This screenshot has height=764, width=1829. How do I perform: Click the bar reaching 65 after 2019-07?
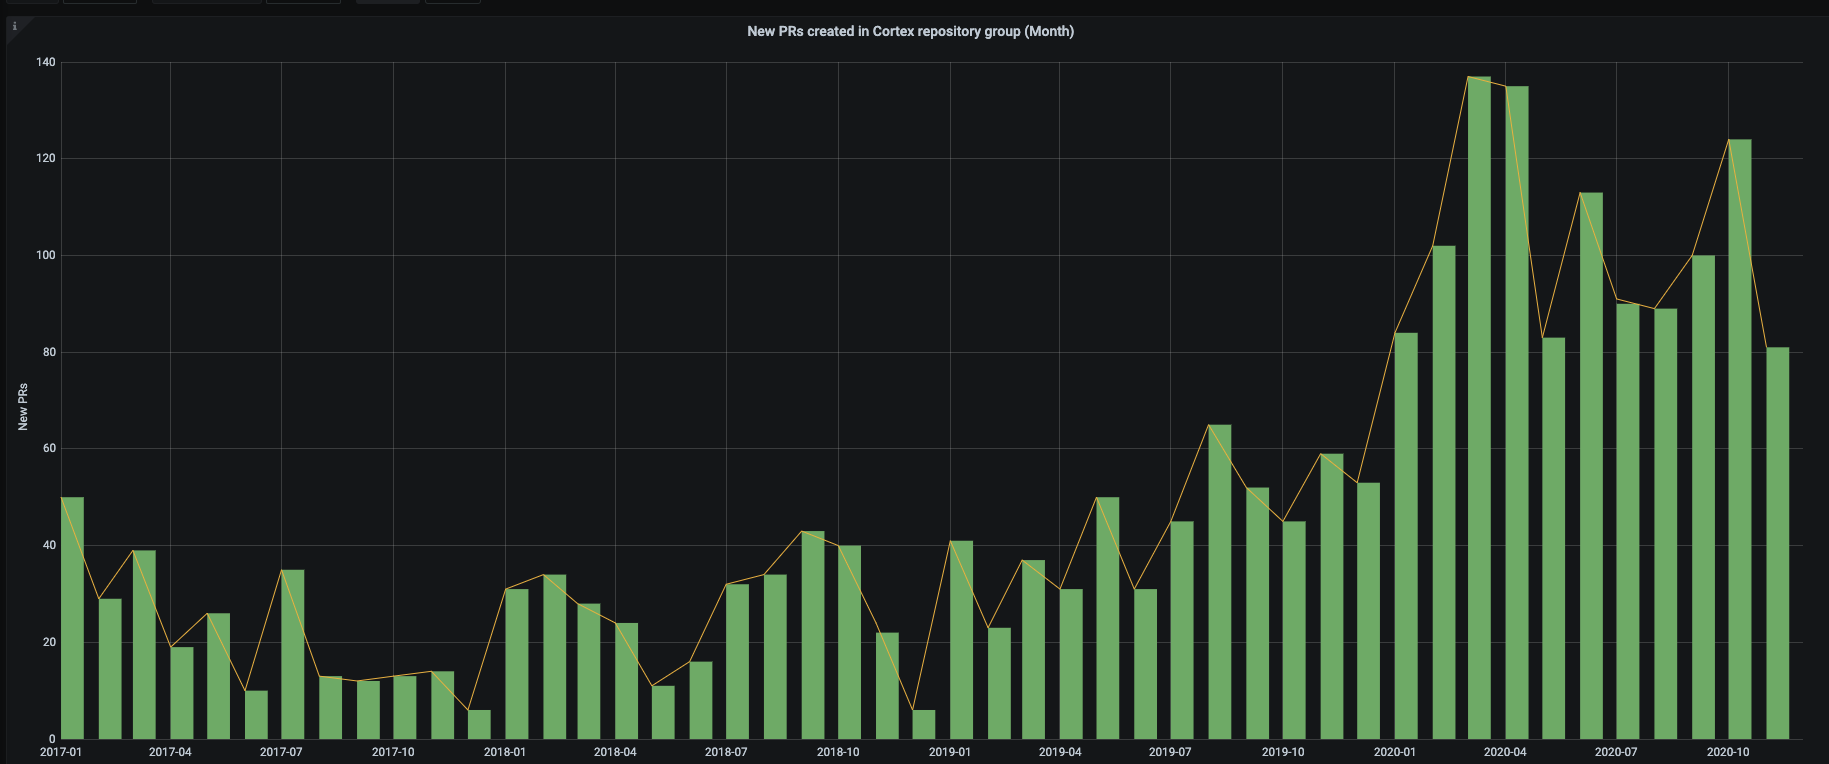point(1220,582)
